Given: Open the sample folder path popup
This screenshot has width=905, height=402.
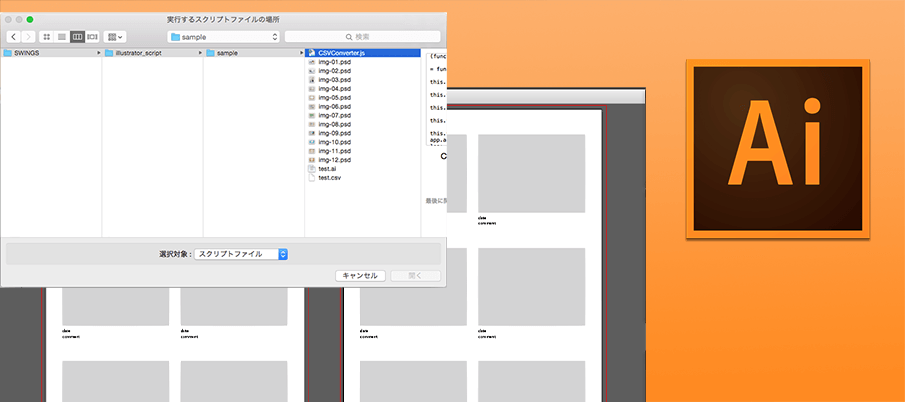Looking at the screenshot, I should pyautogui.click(x=223, y=37).
